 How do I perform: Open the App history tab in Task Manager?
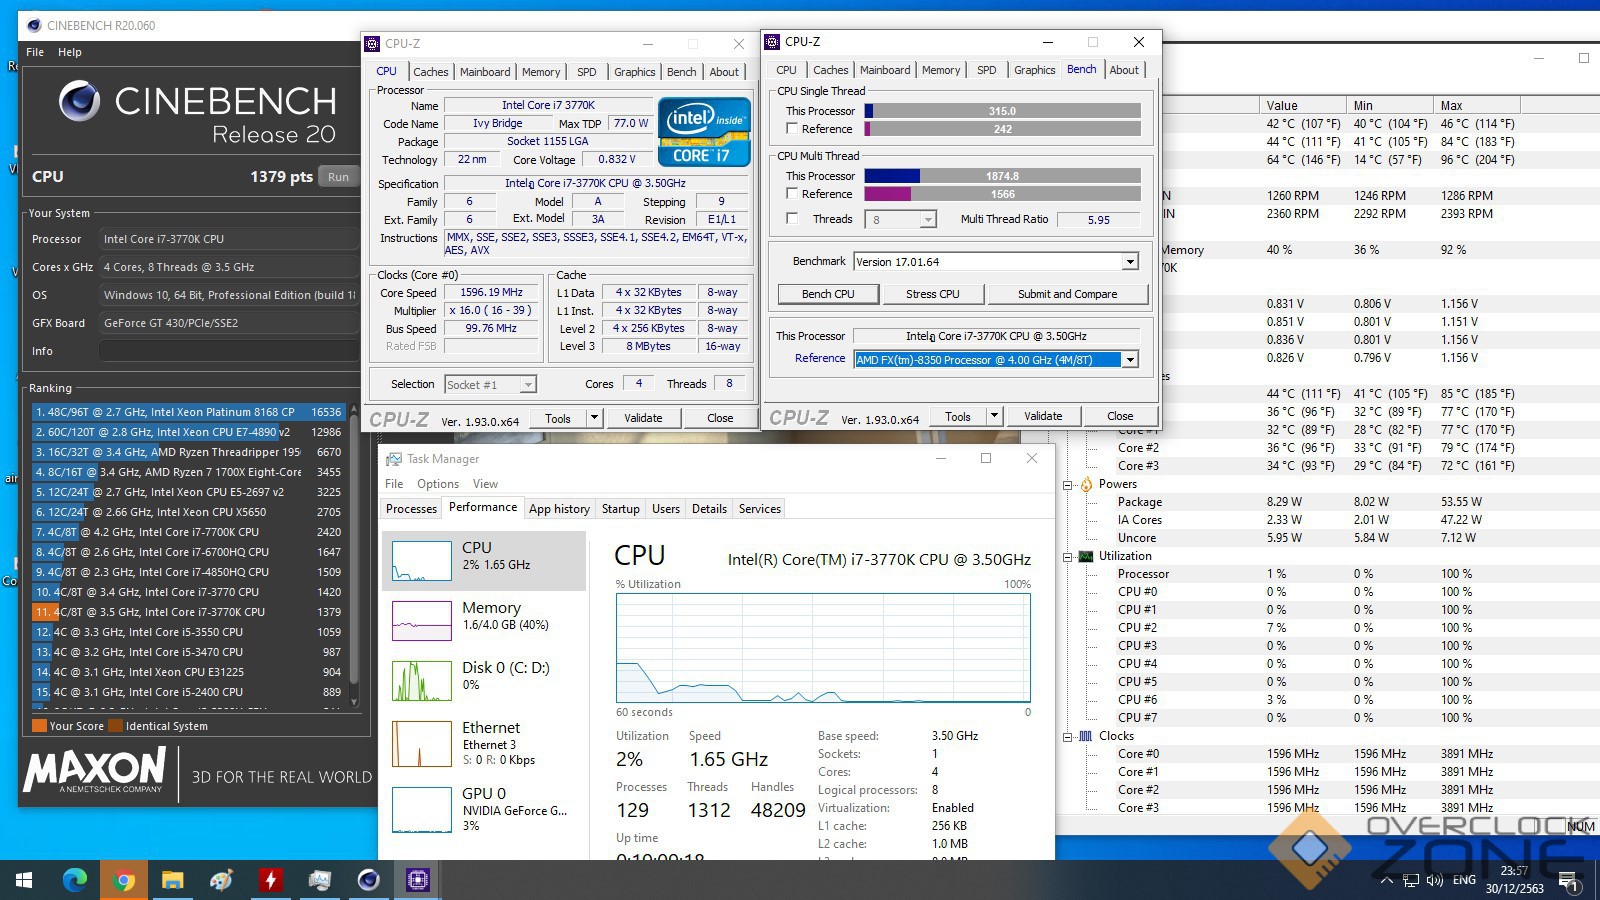click(x=559, y=509)
